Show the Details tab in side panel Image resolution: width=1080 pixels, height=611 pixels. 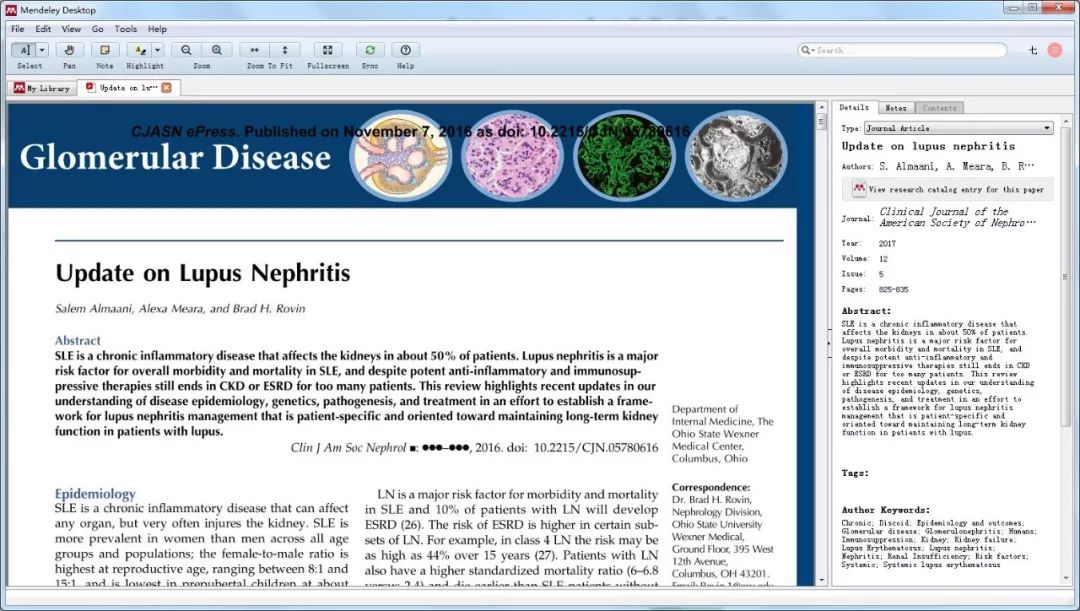(854, 107)
